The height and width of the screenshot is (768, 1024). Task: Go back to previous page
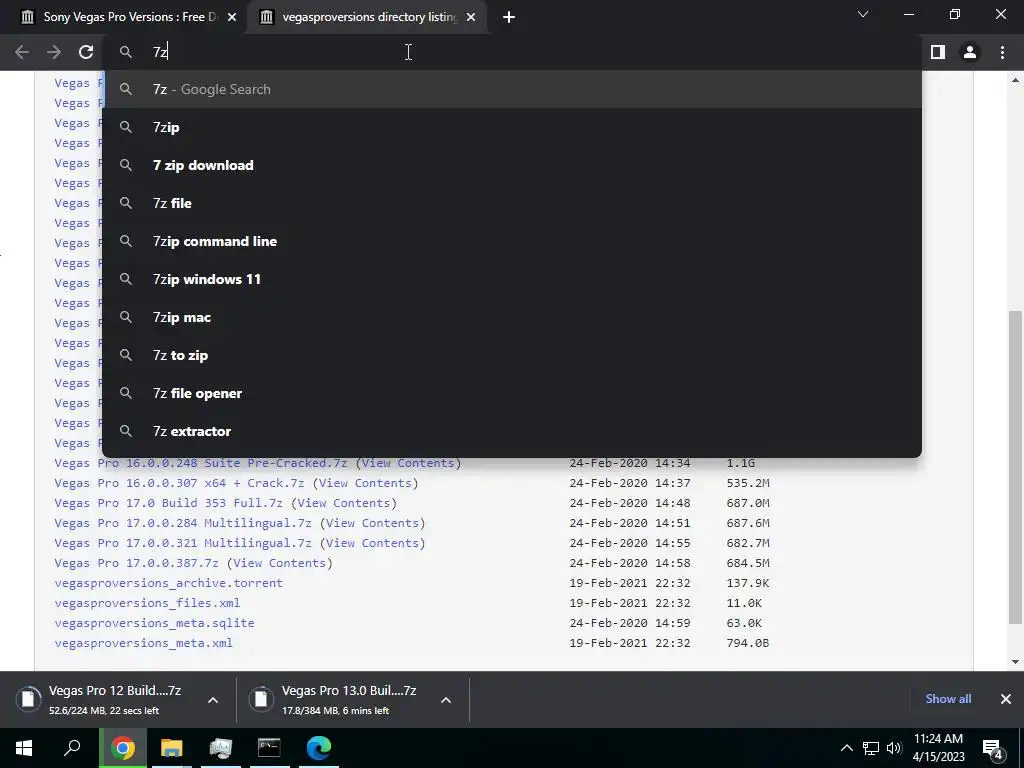point(22,52)
